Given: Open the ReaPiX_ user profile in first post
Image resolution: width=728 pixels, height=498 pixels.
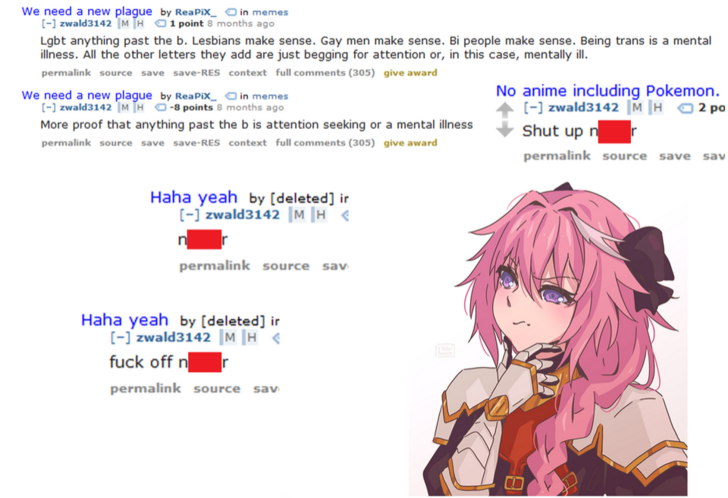Looking at the screenshot, I should tap(195, 12).
